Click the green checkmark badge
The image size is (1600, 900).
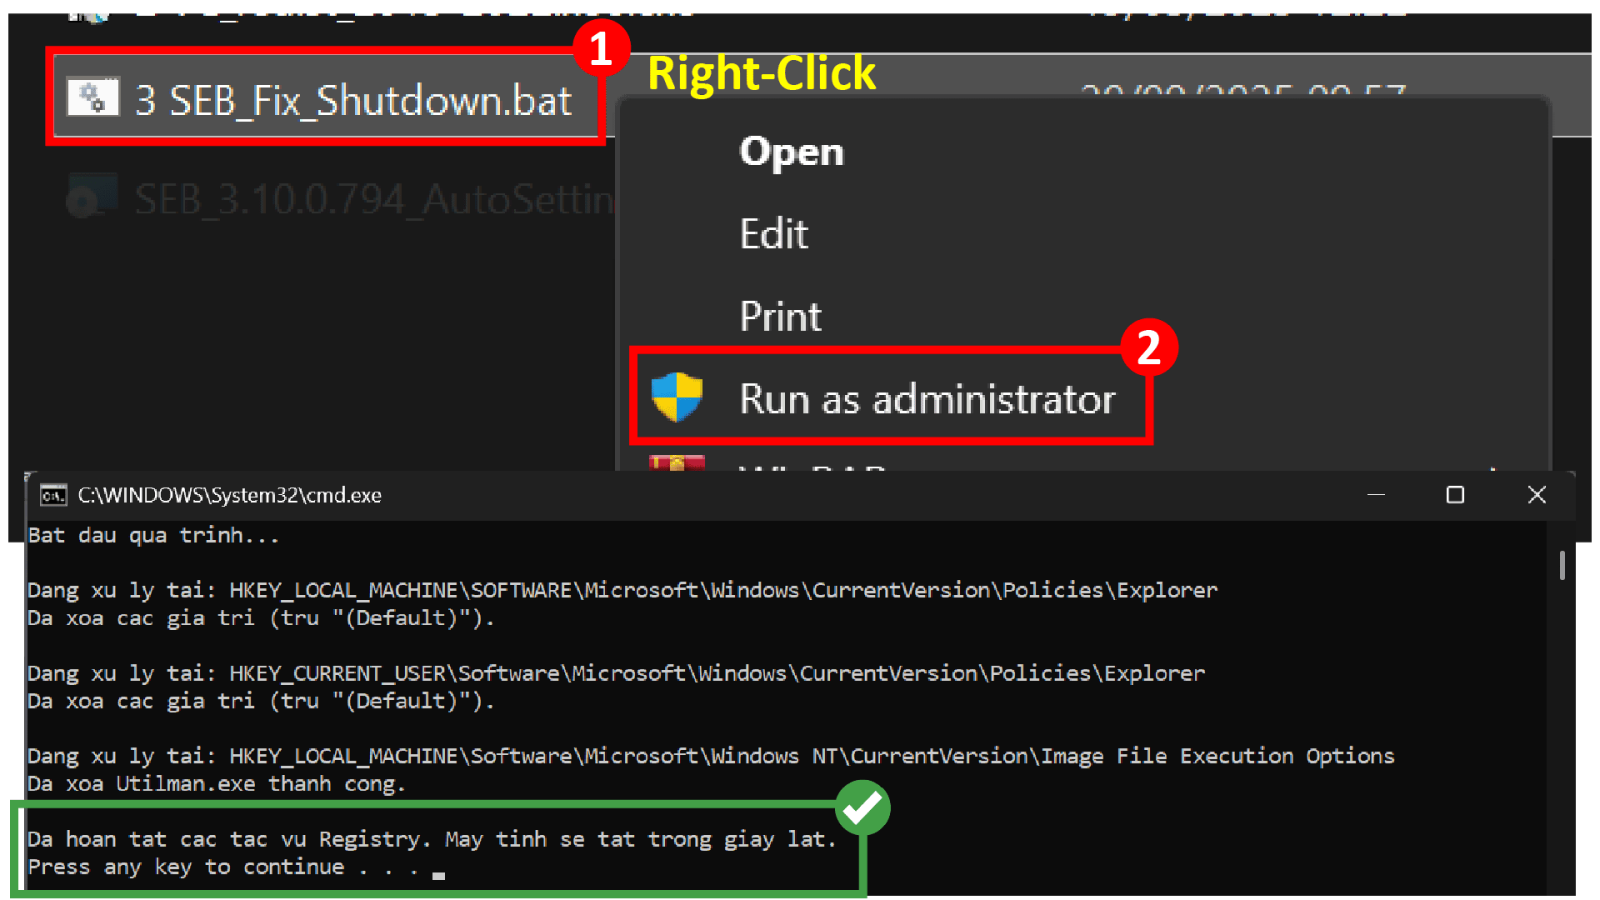[x=862, y=807]
